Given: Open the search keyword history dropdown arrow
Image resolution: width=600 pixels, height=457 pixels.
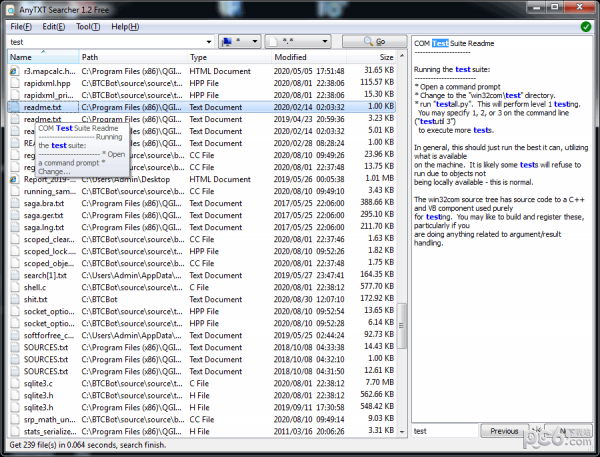Looking at the screenshot, I should (x=209, y=42).
